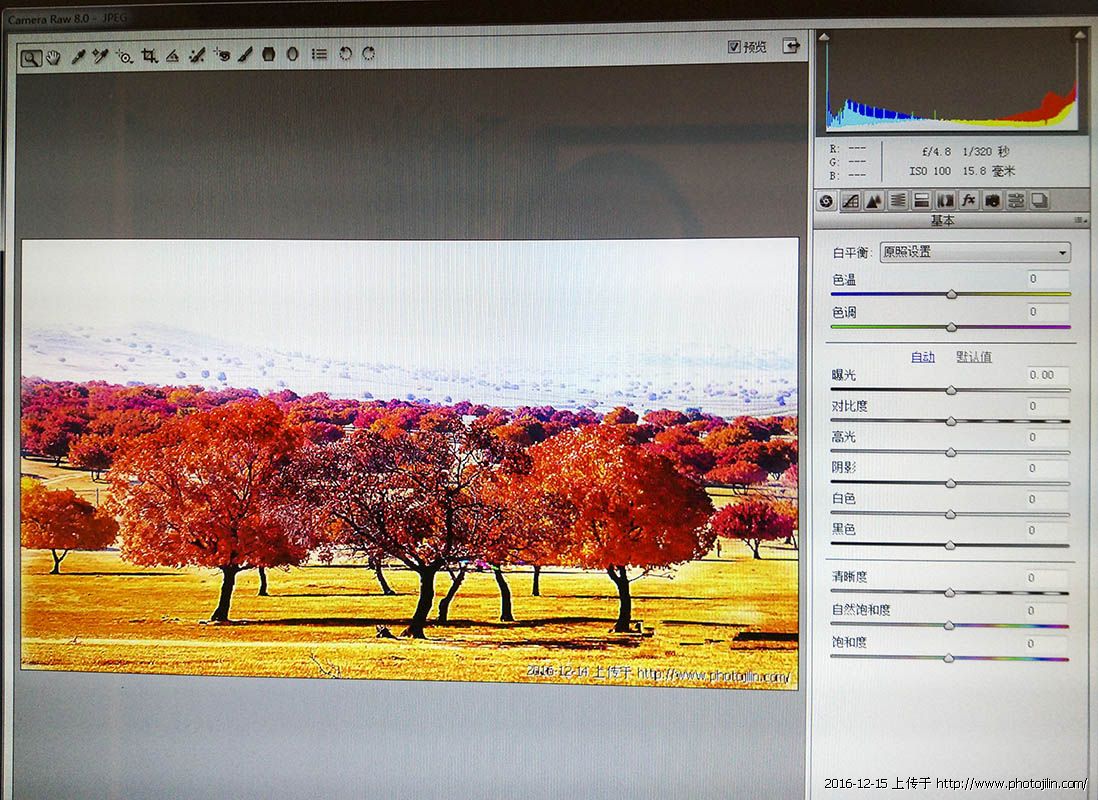
Task: Switch to the Tone Curve tab
Action: (x=850, y=200)
